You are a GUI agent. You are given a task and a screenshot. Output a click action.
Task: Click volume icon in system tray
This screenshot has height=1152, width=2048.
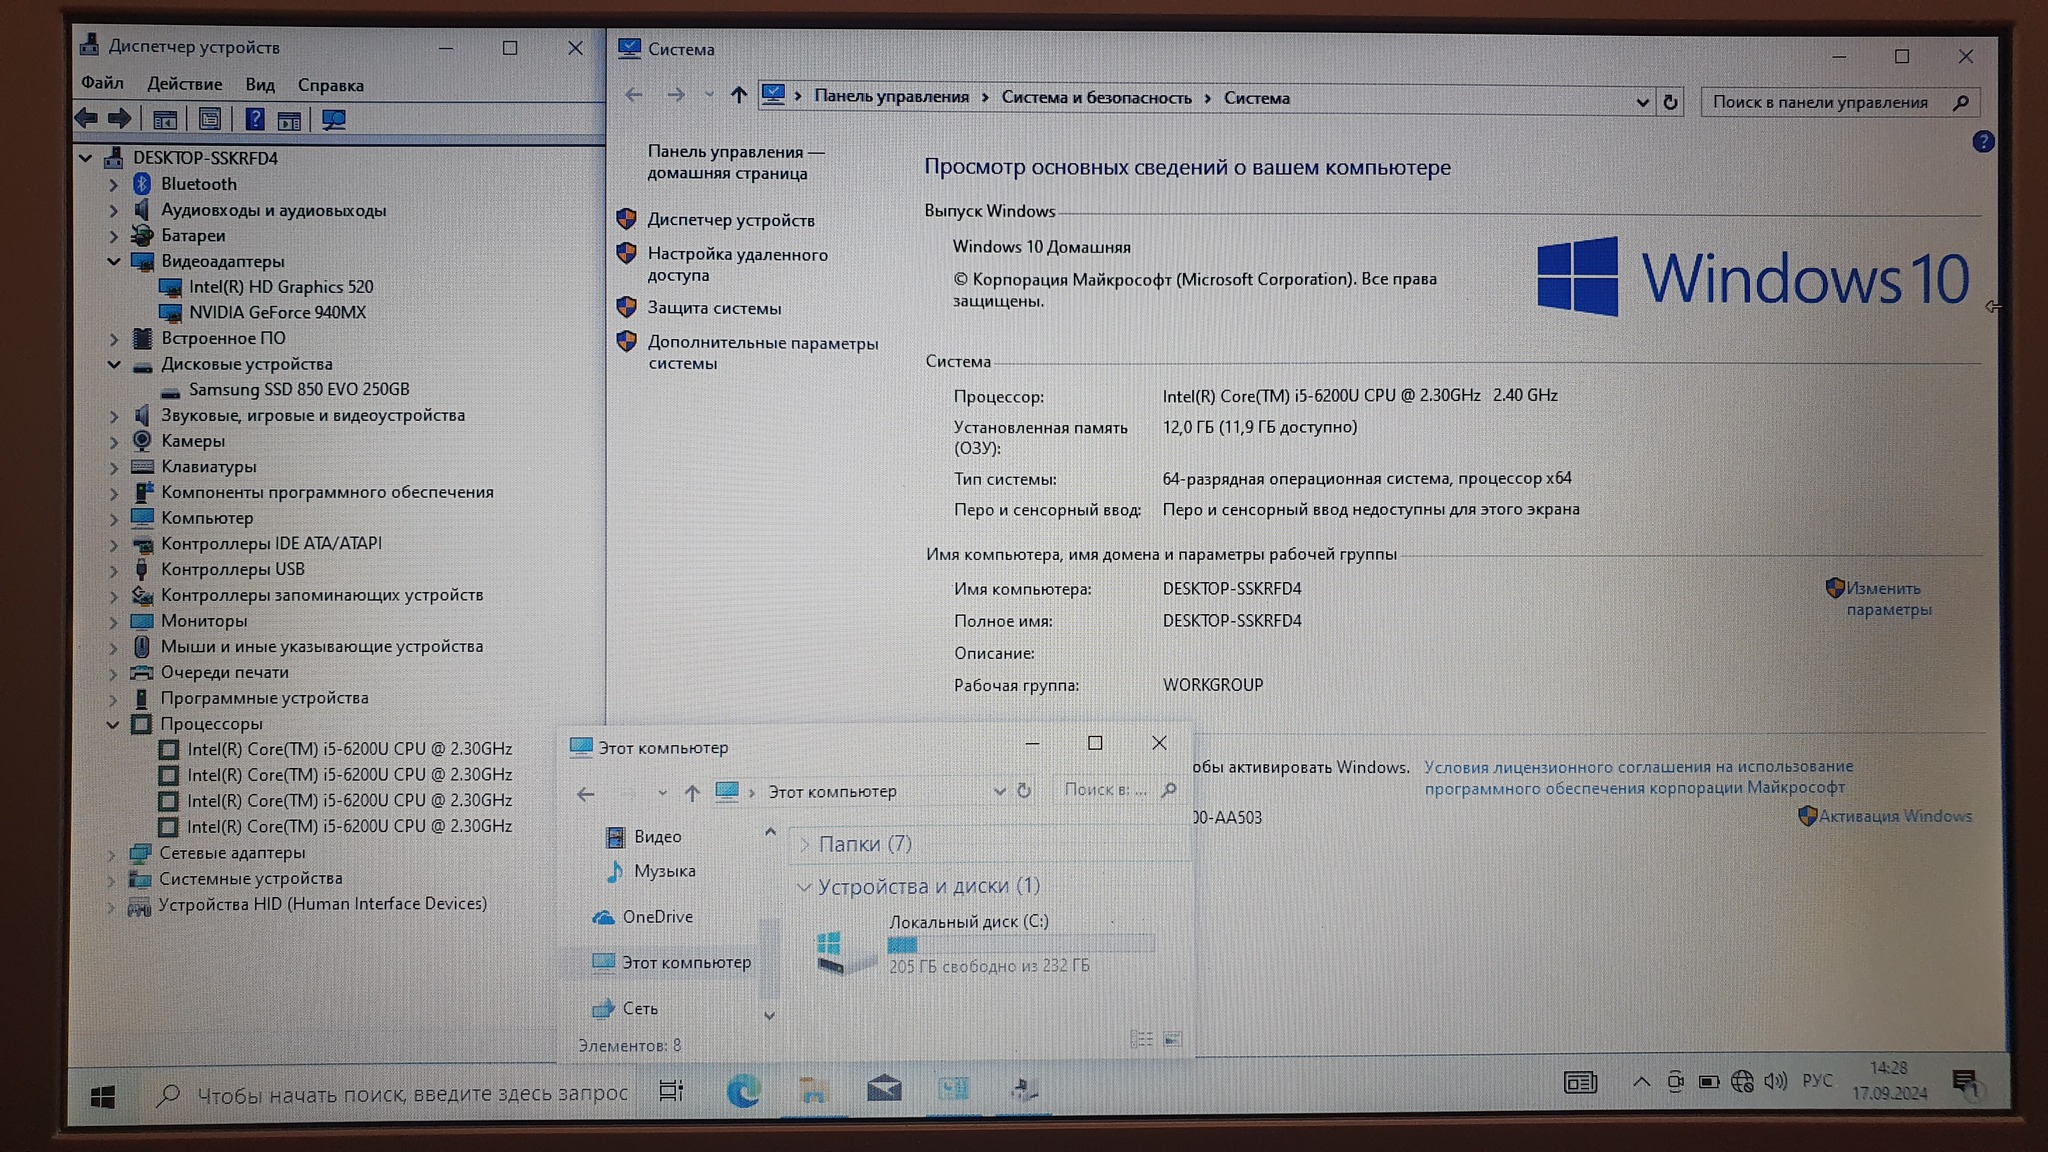(x=1775, y=1081)
